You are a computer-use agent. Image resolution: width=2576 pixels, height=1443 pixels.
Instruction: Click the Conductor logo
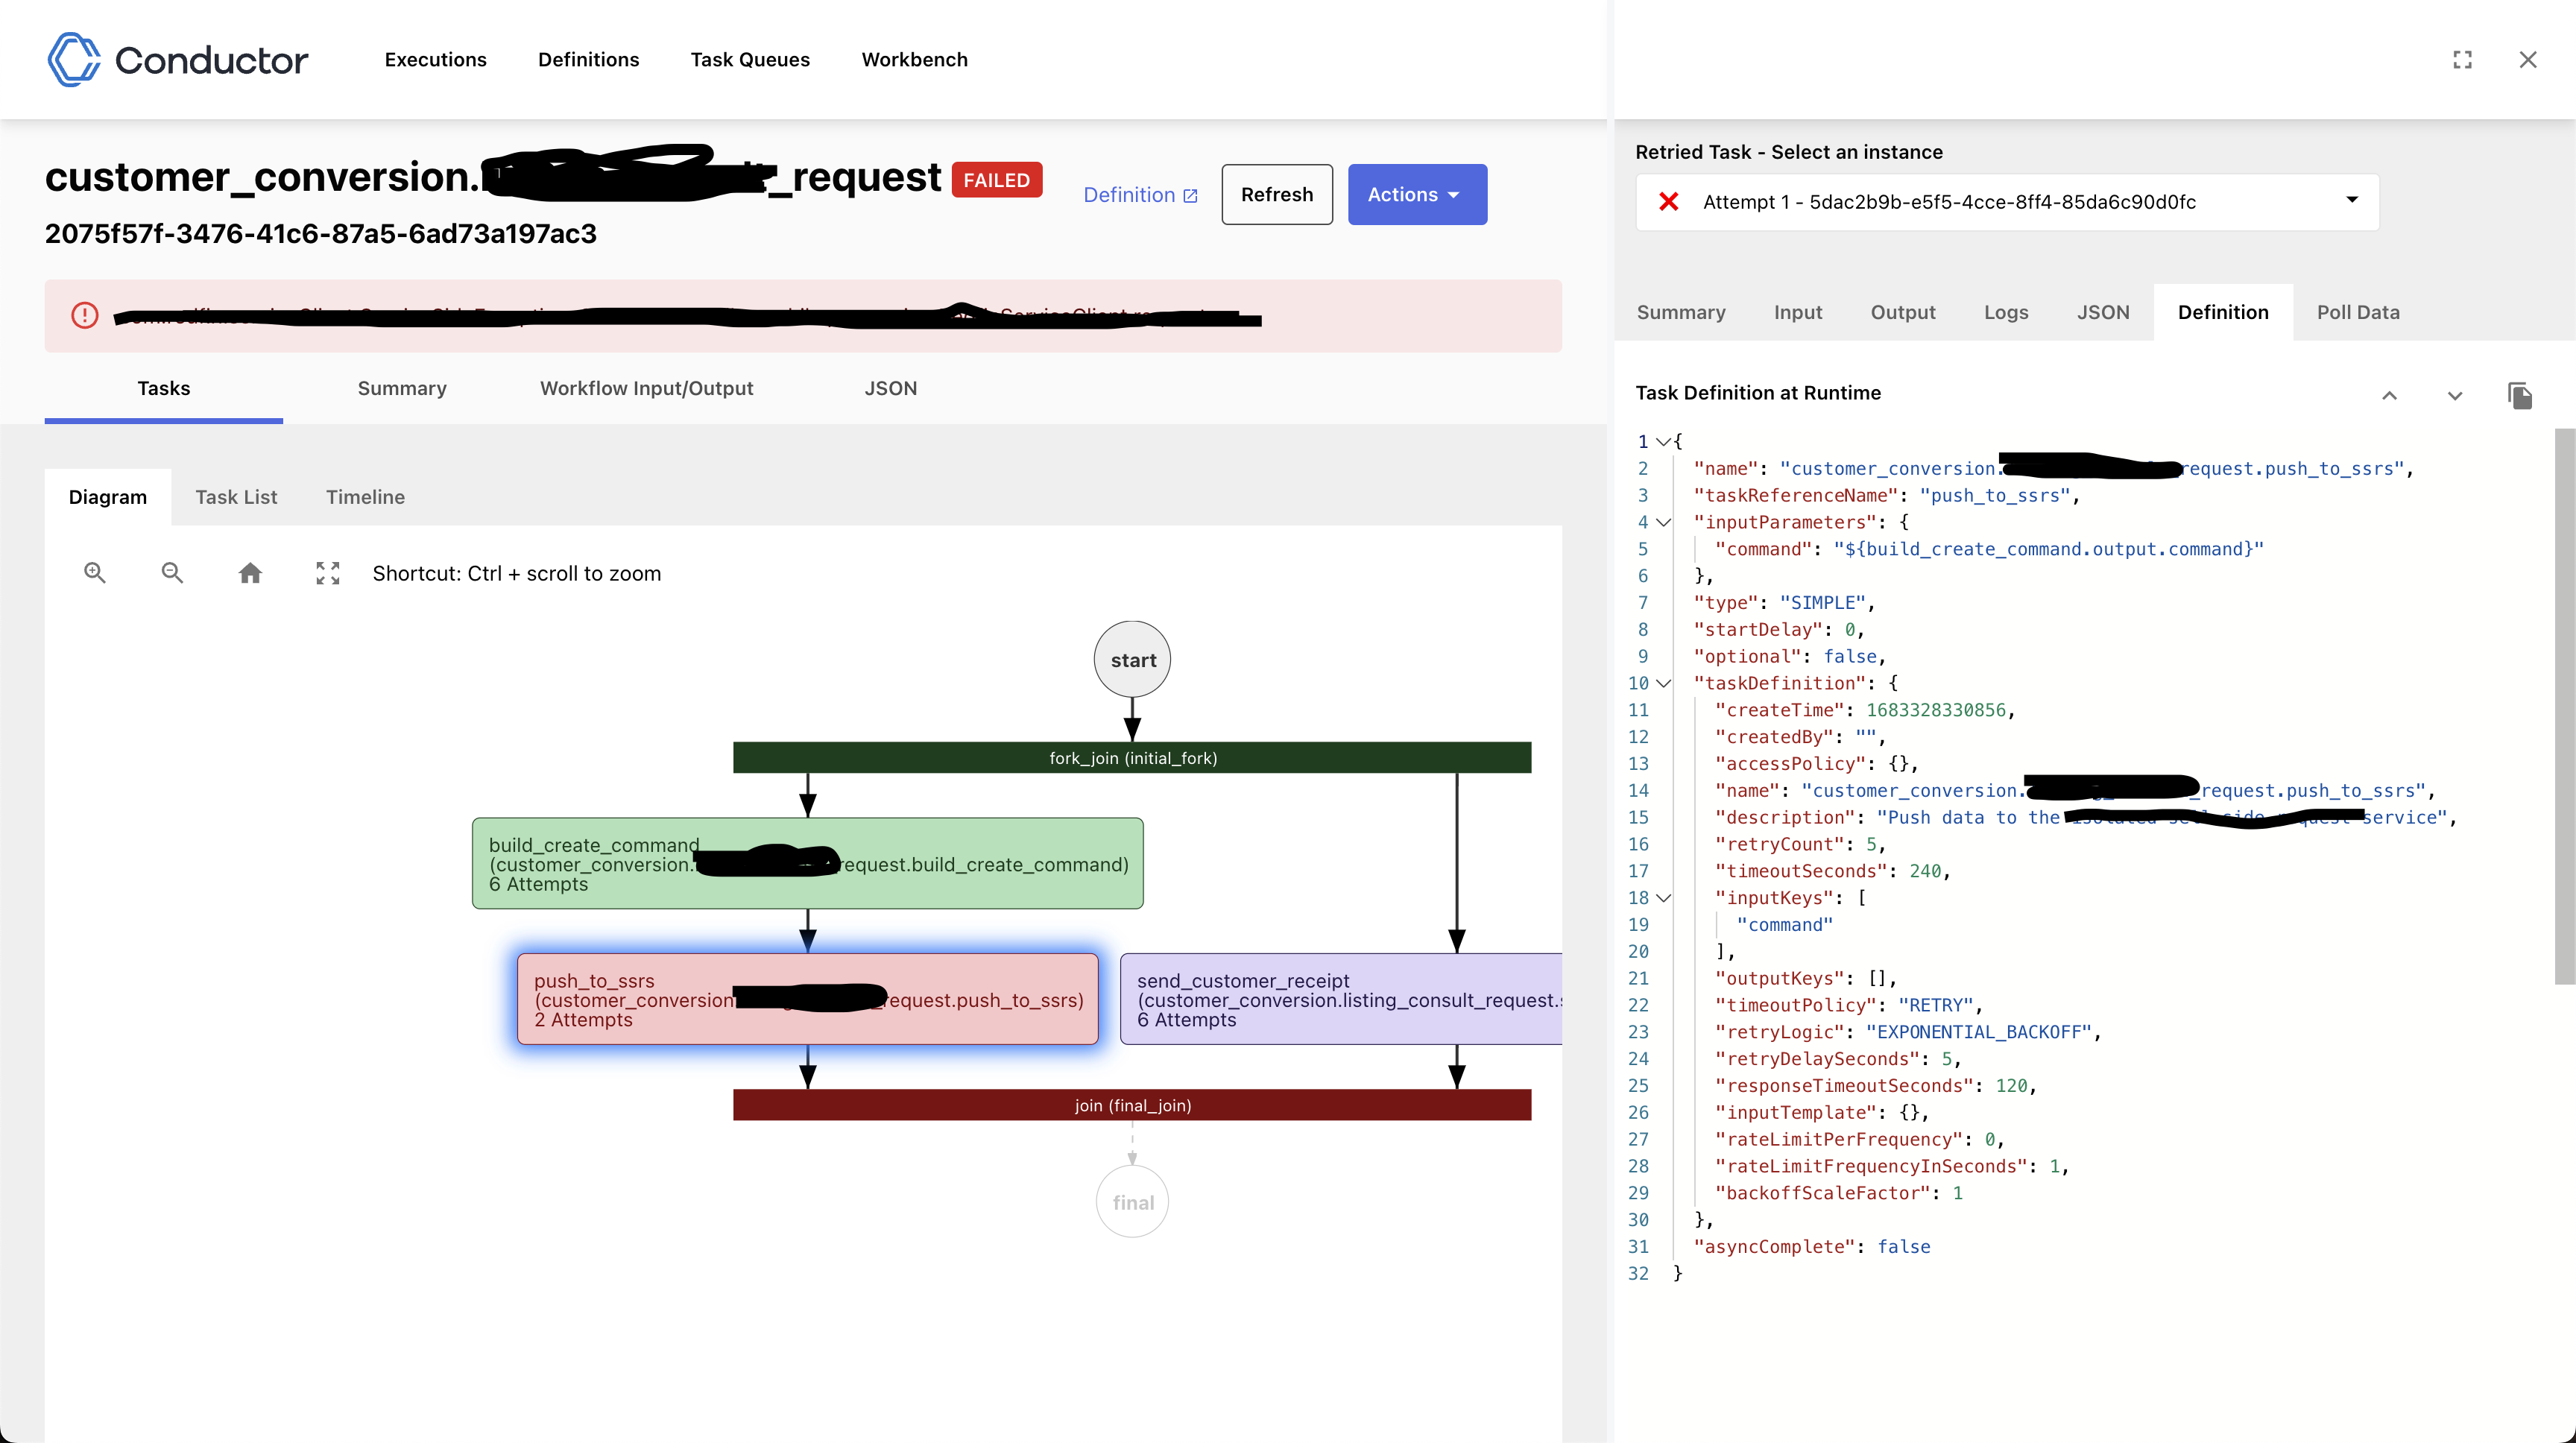[x=177, y=59]
